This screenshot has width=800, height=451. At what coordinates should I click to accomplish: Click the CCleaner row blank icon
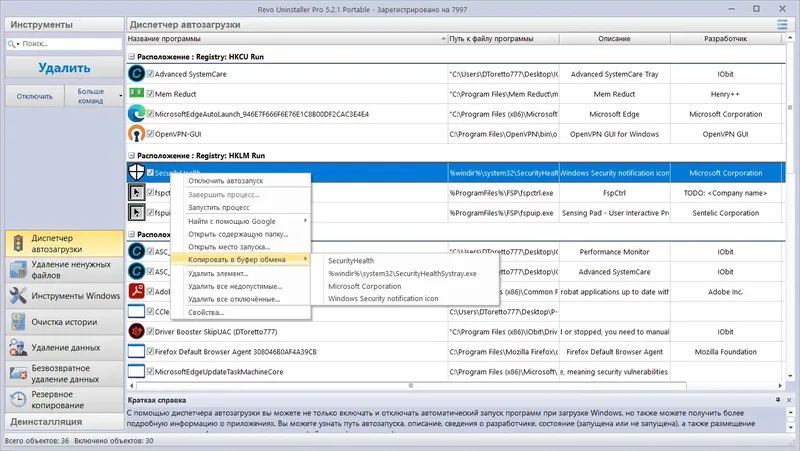click(x=136, y=311)
